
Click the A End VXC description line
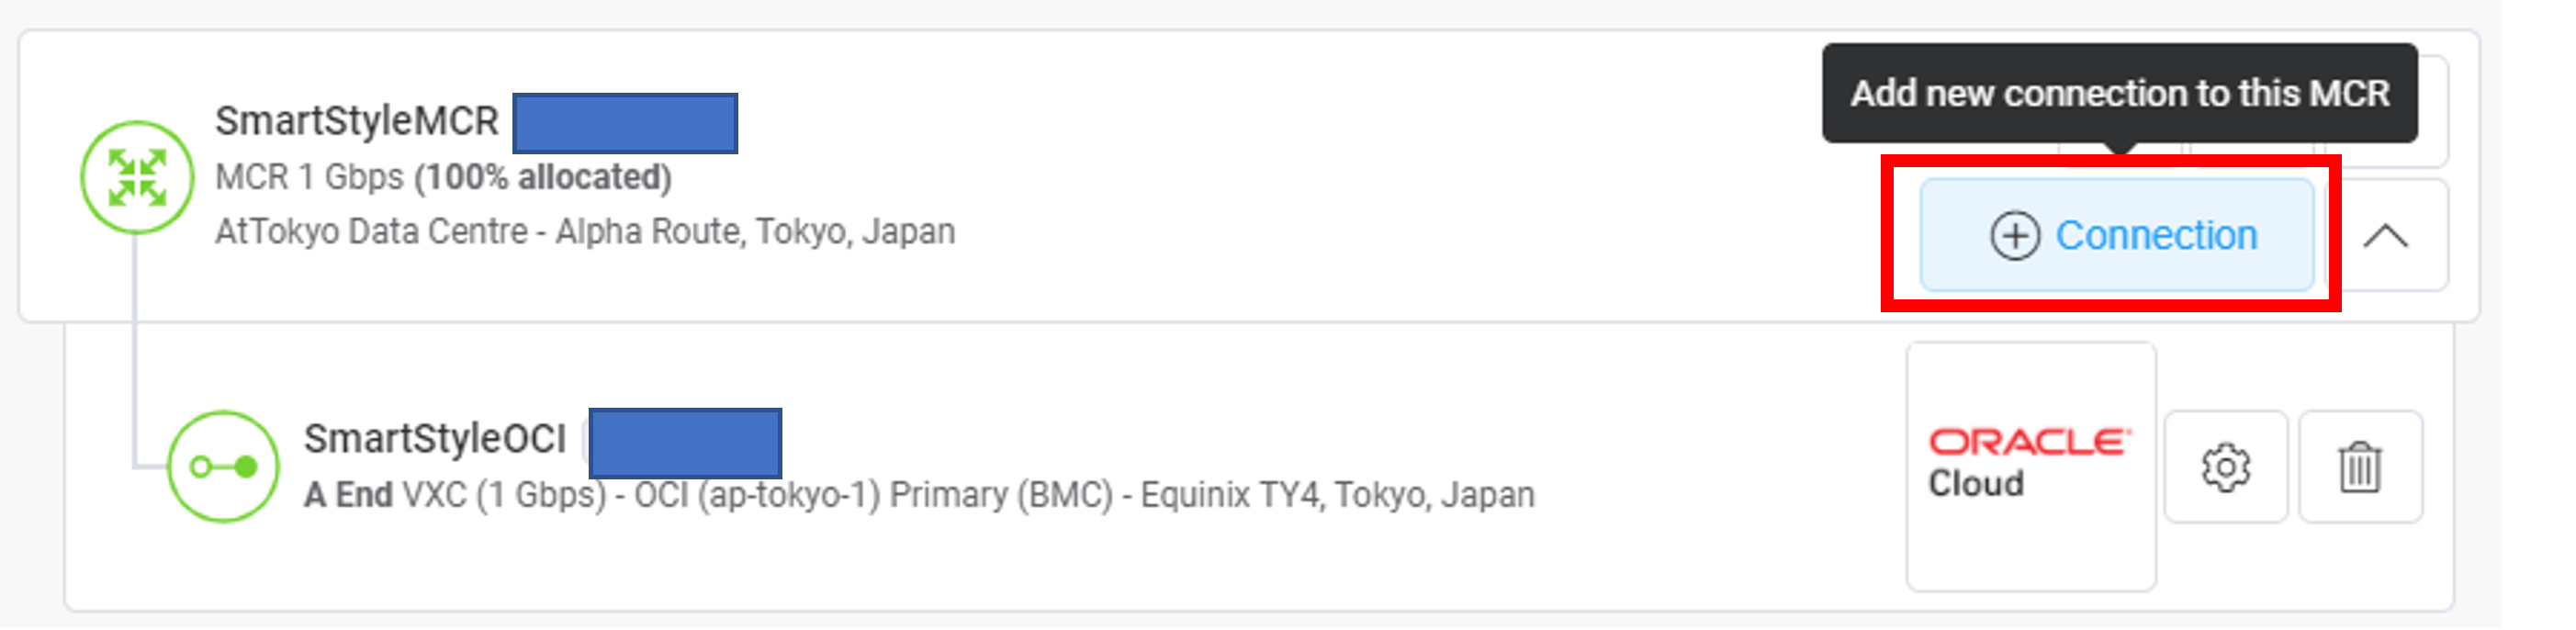[x=919, y=495]
